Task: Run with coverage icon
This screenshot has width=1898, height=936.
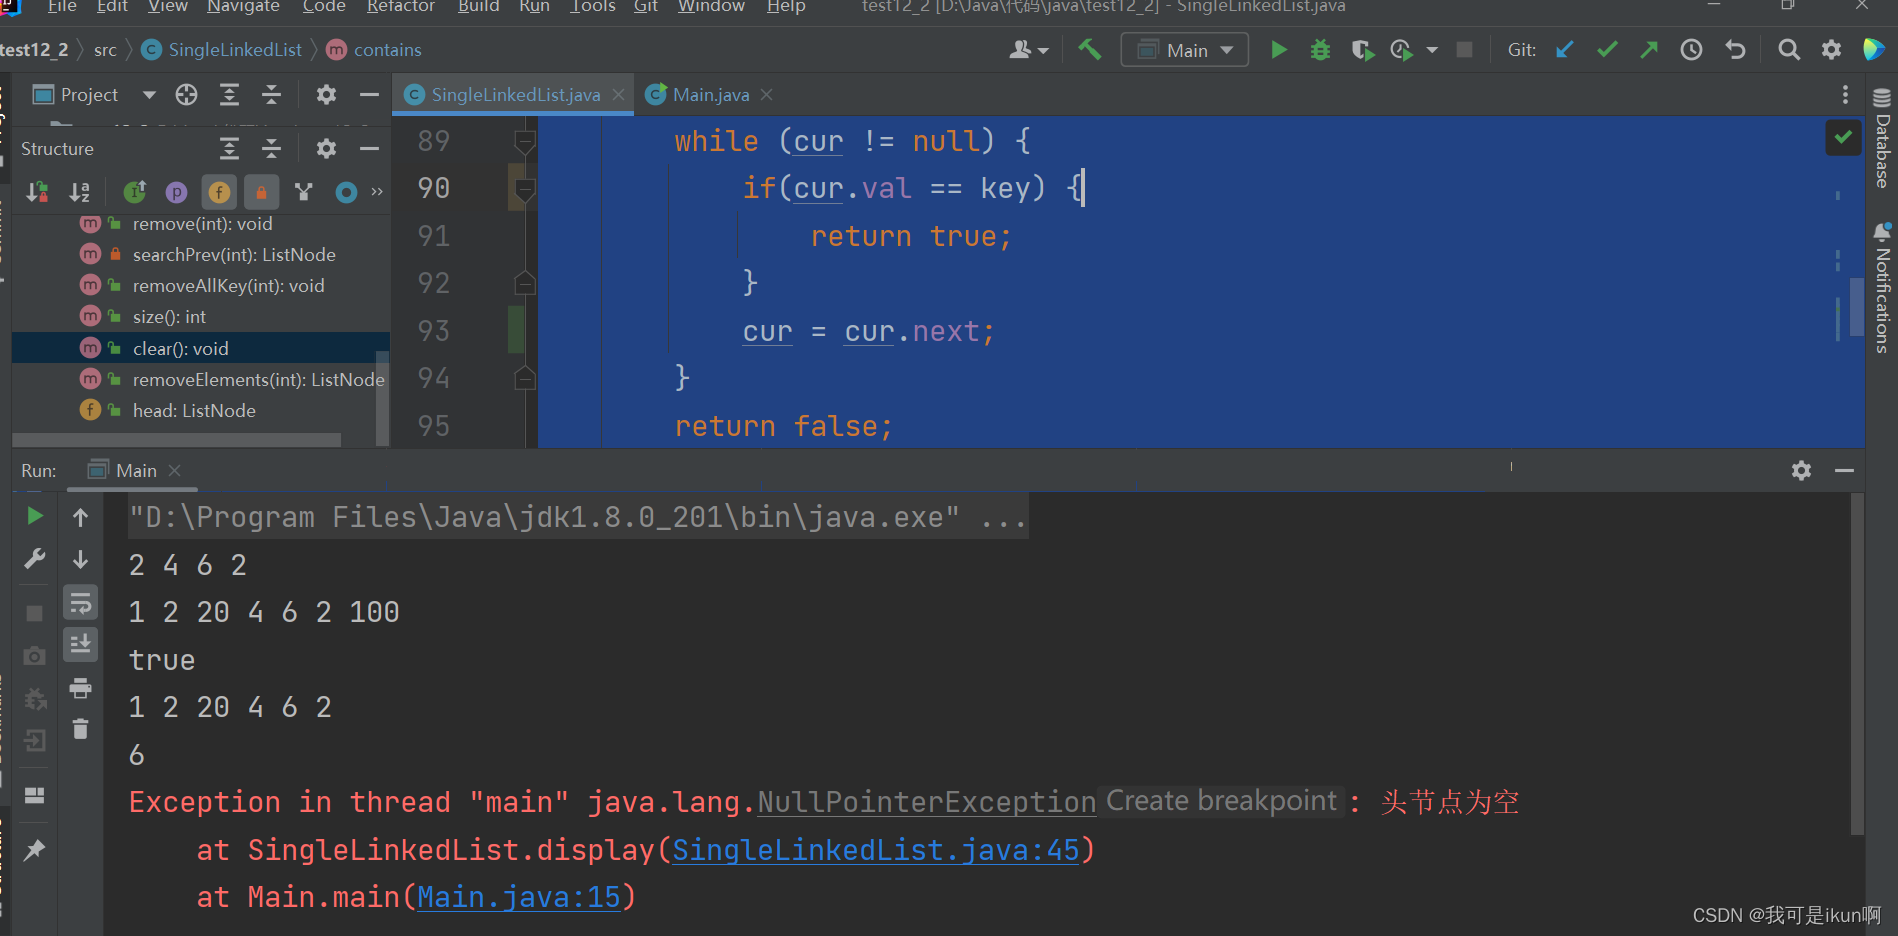Action: (1362, 50)
